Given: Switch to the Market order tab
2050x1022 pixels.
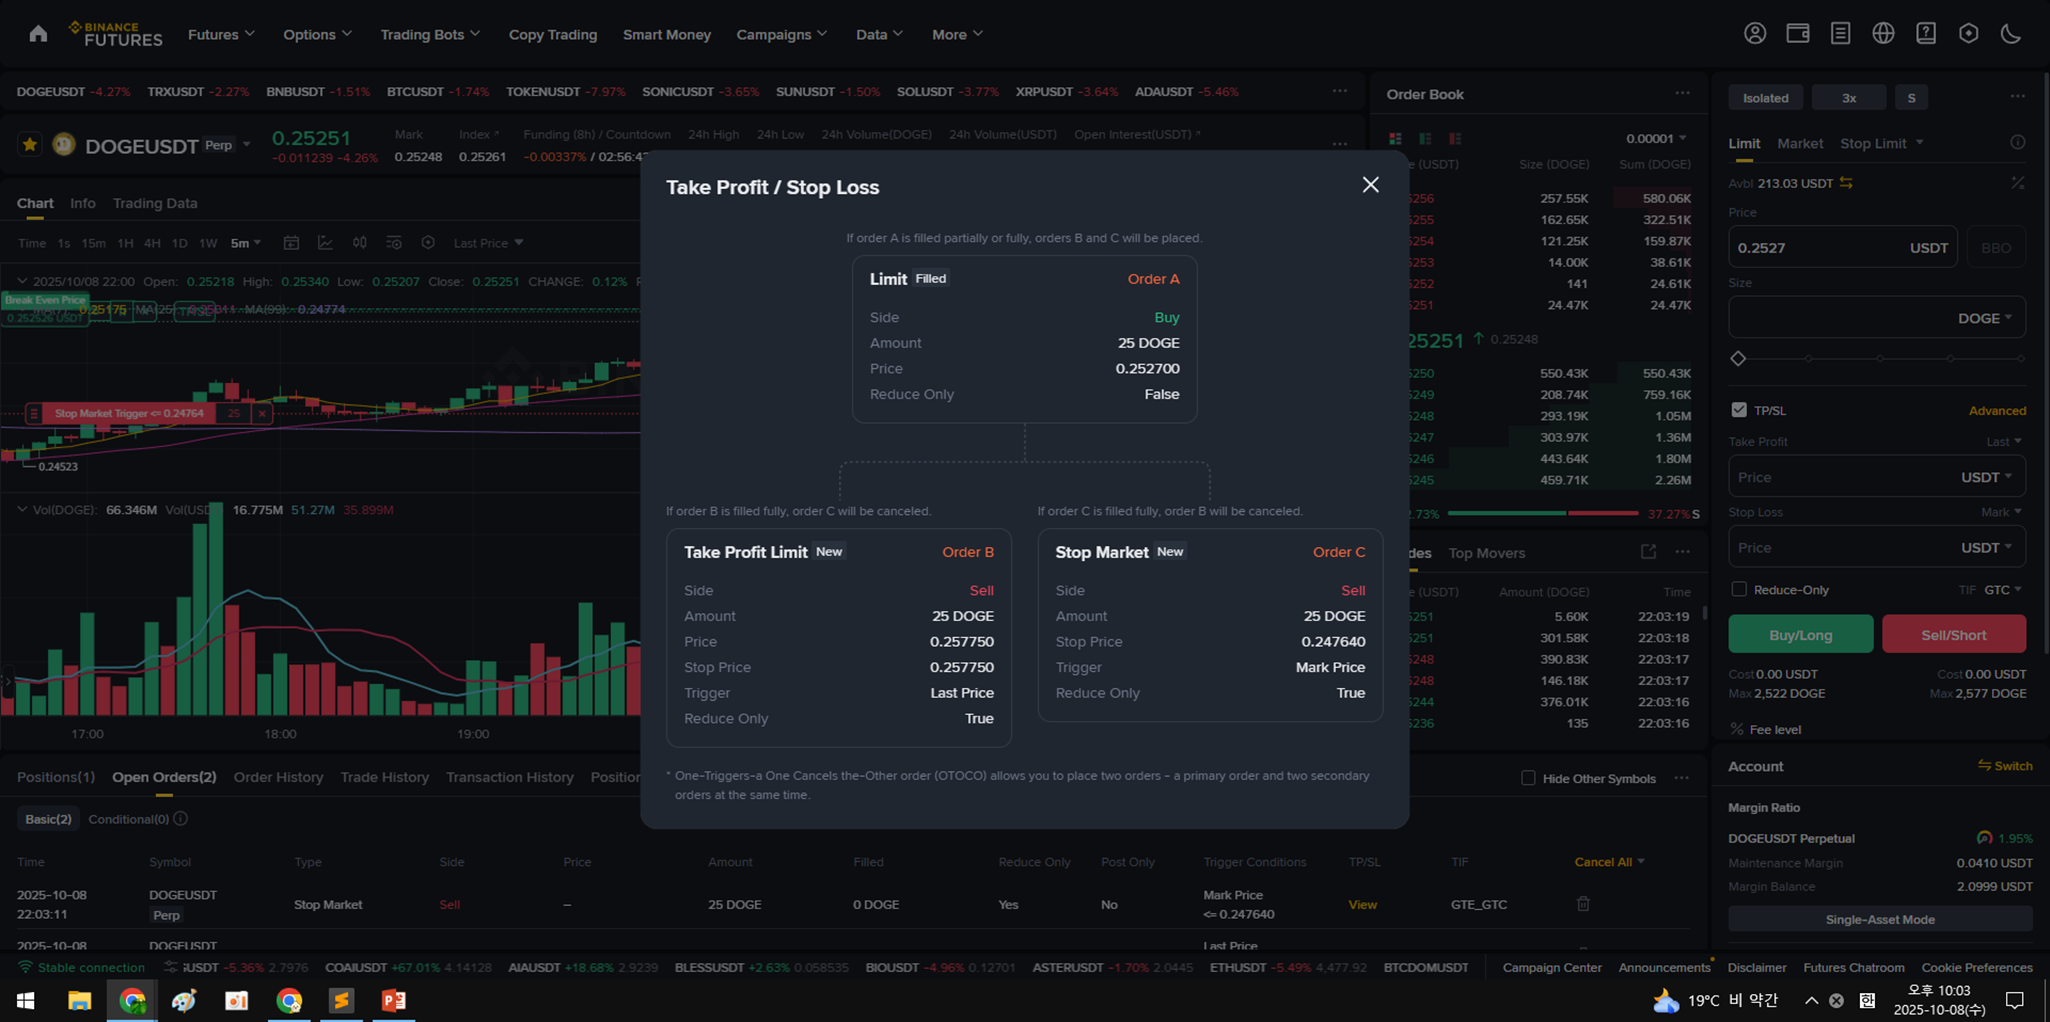Looking at the screenshot, I should click(1799, 143).
